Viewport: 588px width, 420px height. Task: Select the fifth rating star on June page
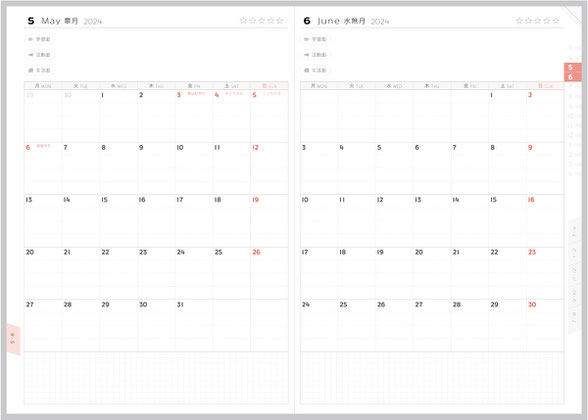pyautogui.click(x=556, y=21)
